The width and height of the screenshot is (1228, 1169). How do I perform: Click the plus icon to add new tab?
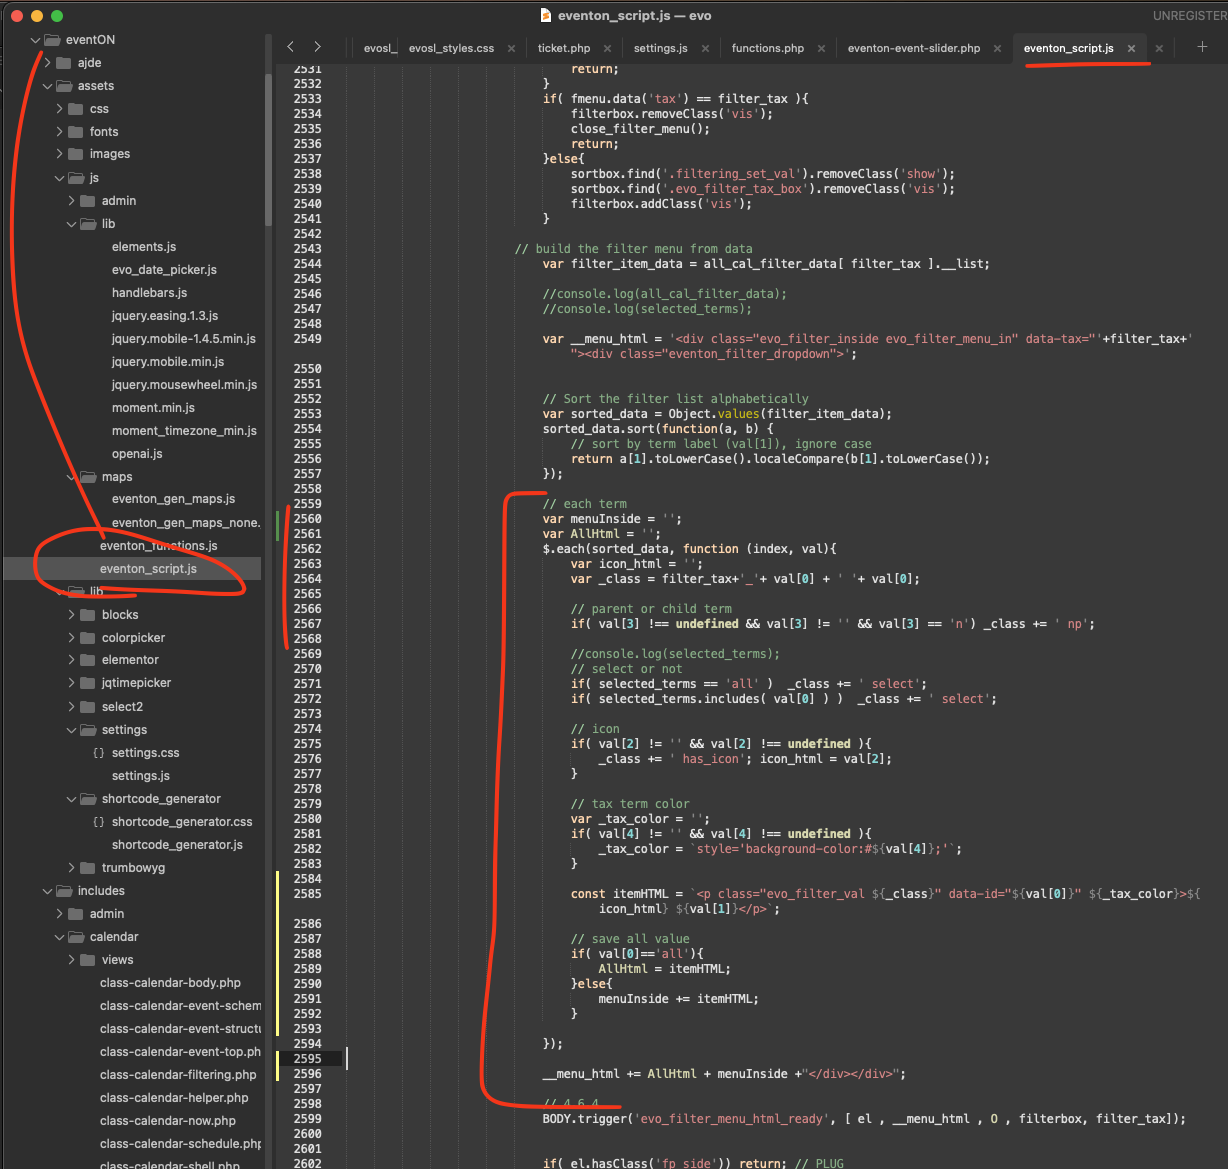click(1202, 47)
